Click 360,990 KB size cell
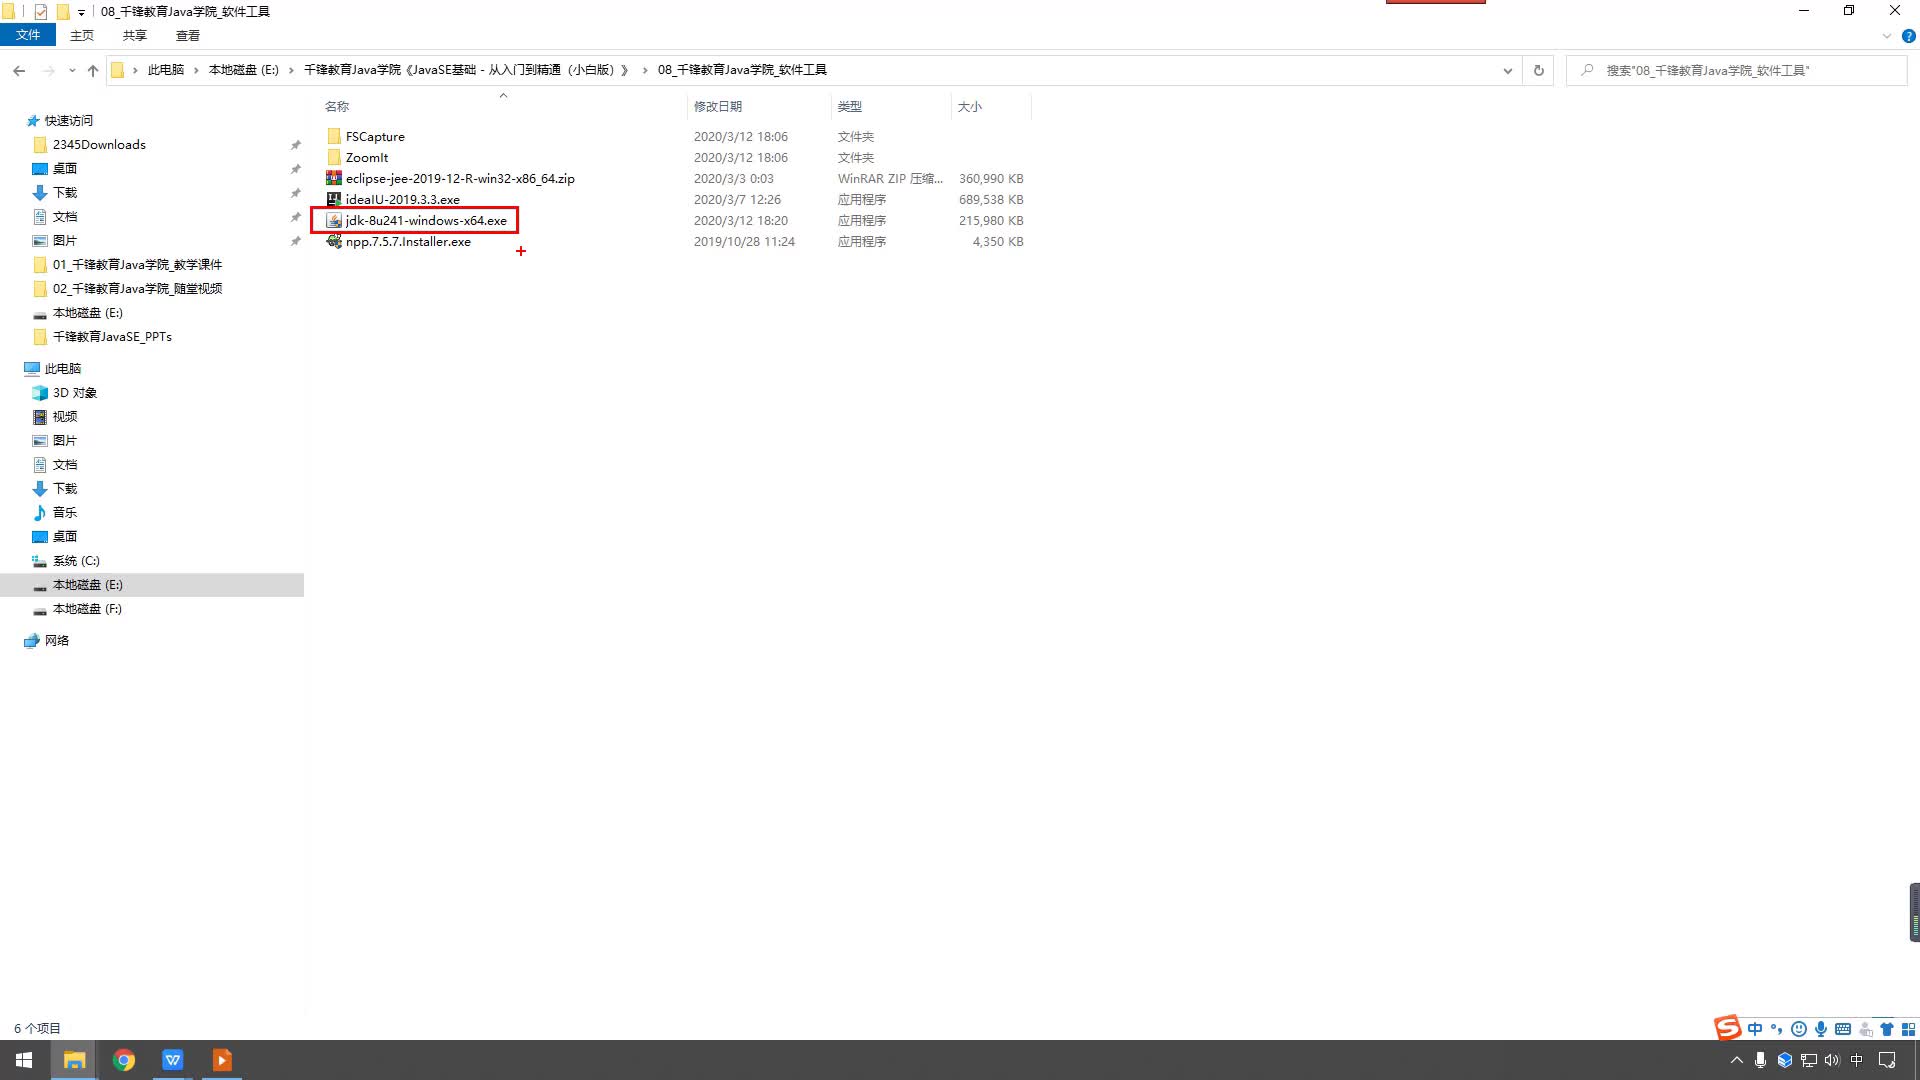 [x=991, y=178]
